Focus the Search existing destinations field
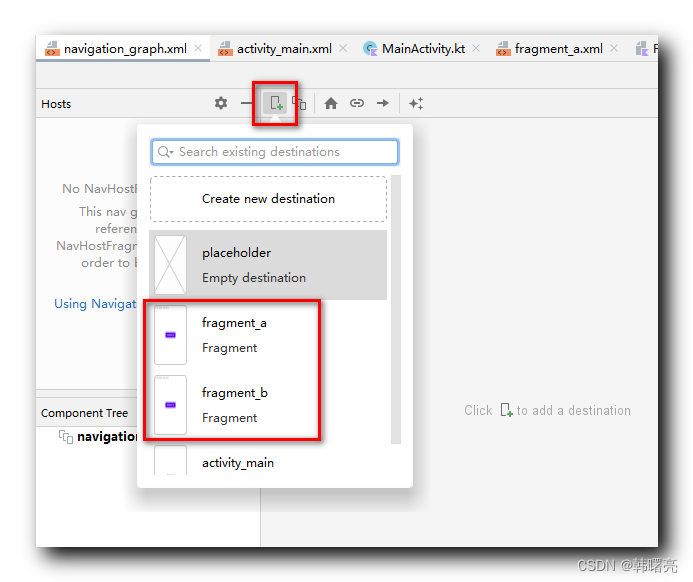693x582 pixels. 275,152
